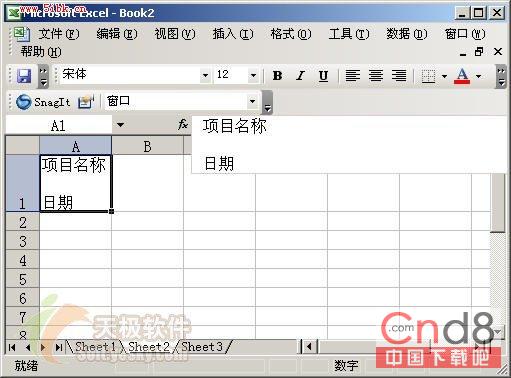511x378 pixels.
Task: Go to first sheet tab arrow
Action: (12, 347)
